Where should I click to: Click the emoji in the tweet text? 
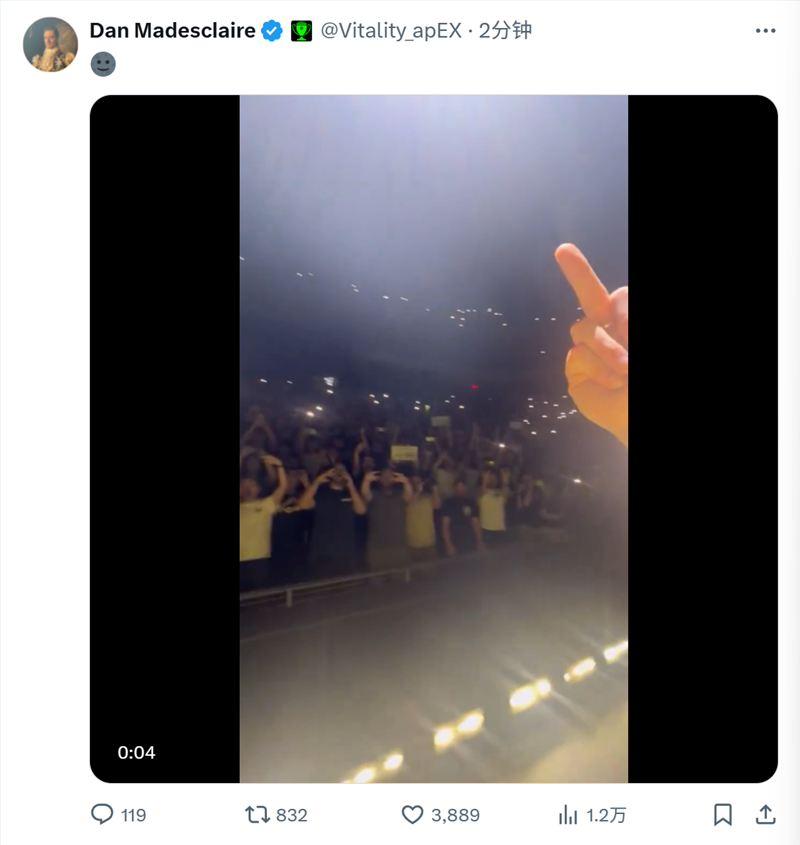tap(103, 64)
